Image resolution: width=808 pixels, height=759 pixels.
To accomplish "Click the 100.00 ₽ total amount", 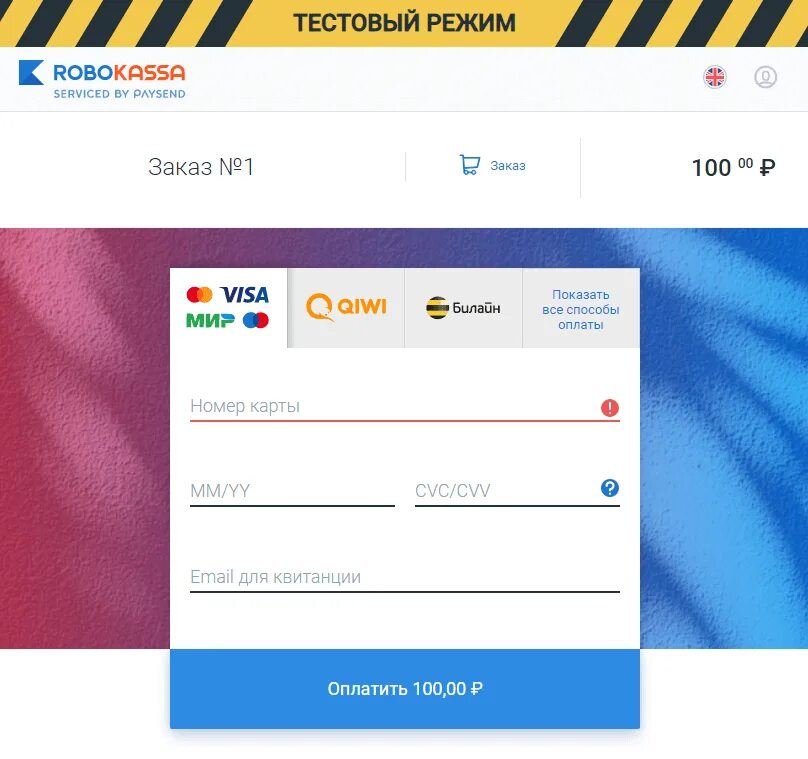I will [733, 167].
